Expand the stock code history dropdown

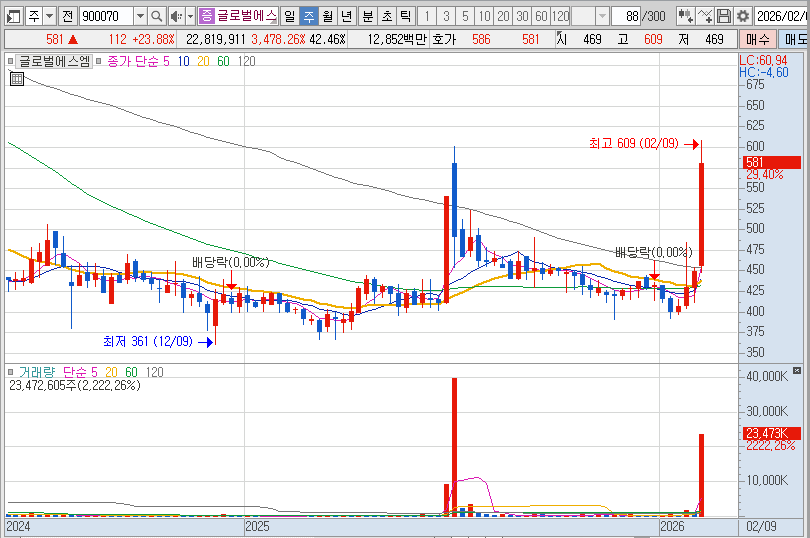(141, 17)
